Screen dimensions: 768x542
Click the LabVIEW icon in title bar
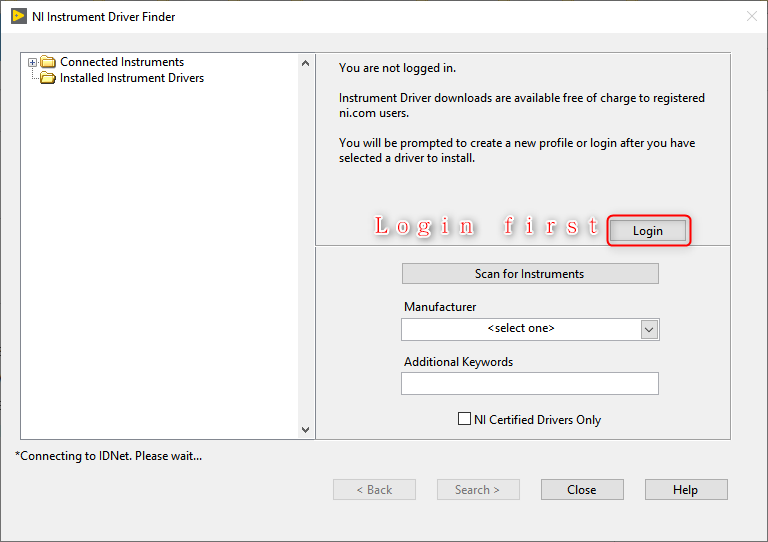[19, 16]
